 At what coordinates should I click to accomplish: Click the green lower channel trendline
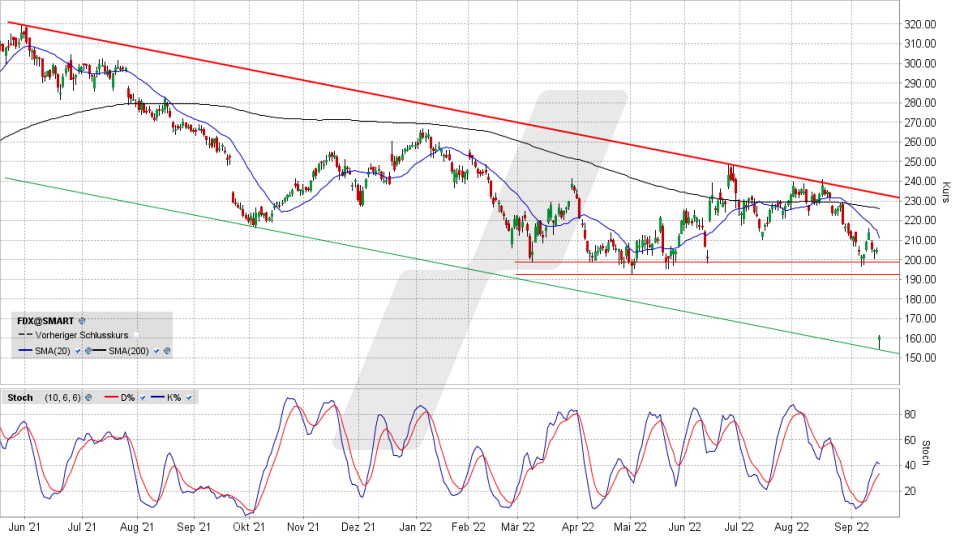tap(452, 265)
